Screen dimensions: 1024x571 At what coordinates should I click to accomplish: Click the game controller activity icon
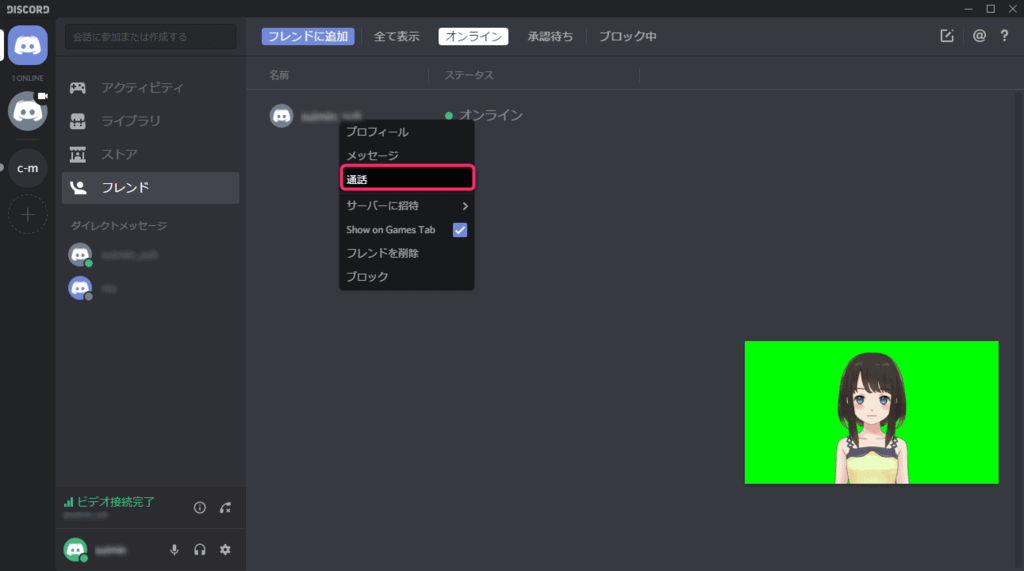click(x=78, y=88)
